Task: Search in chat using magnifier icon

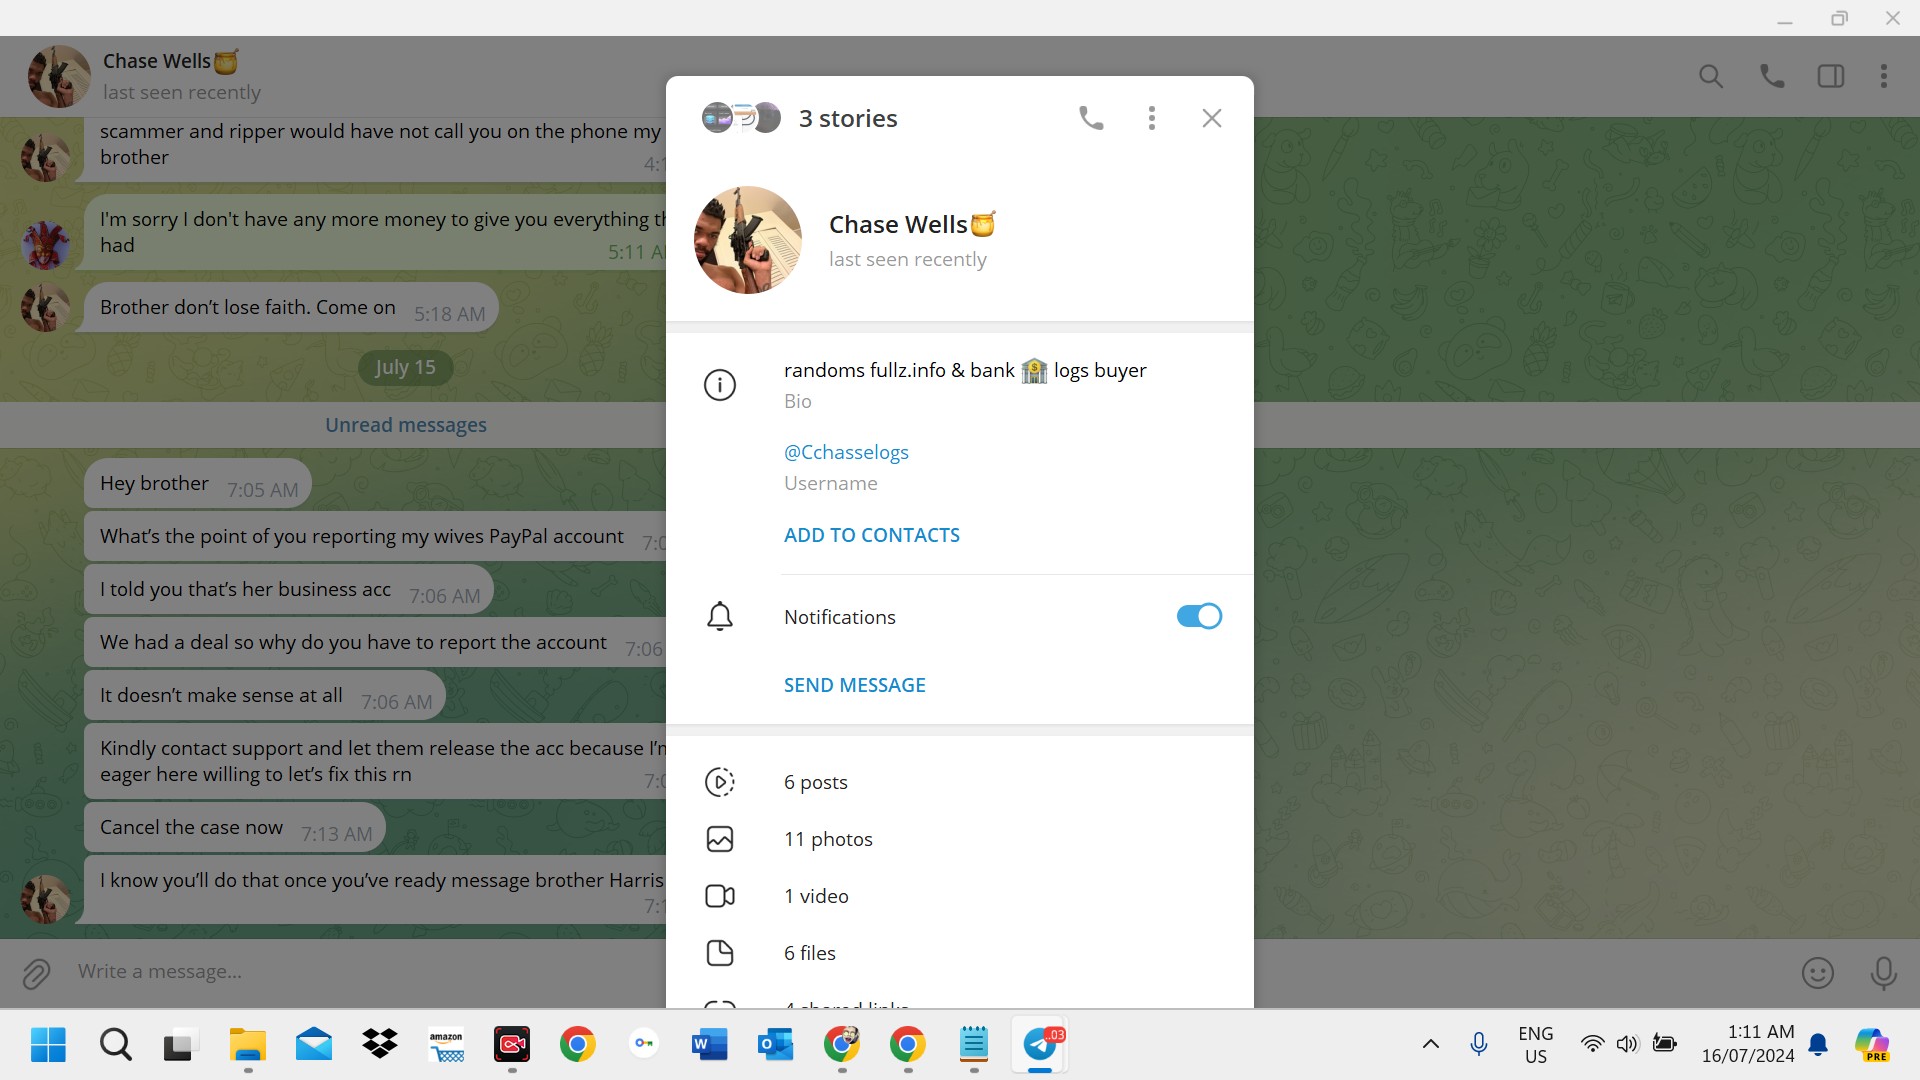Action: click(x=1711, y=76)
